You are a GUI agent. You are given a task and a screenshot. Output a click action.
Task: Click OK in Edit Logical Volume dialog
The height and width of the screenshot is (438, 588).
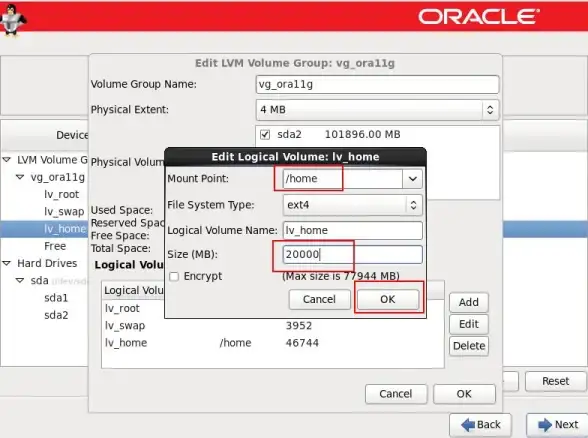pyautogui.click(x=388, y=299)
